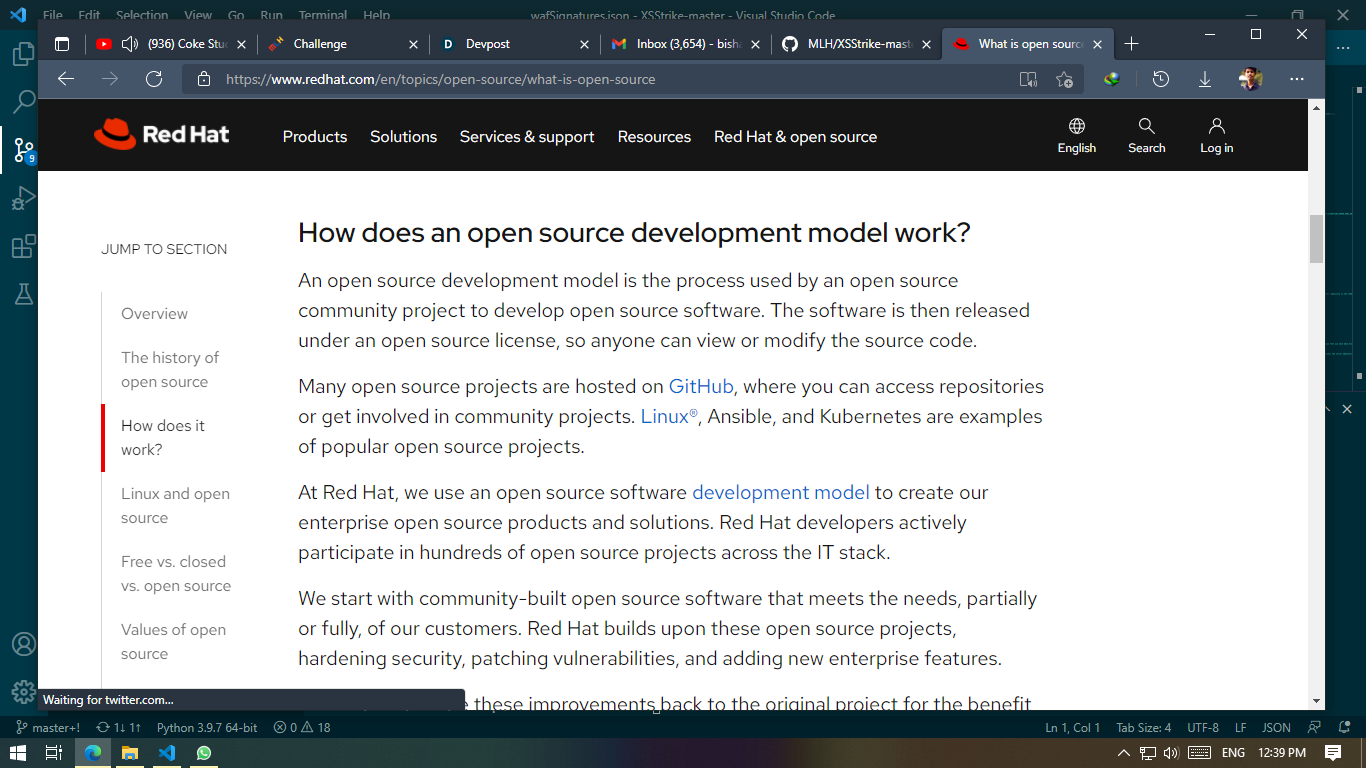Click the IDM extension icon
Screen dimensions: 1366x768
point(1110,78)
